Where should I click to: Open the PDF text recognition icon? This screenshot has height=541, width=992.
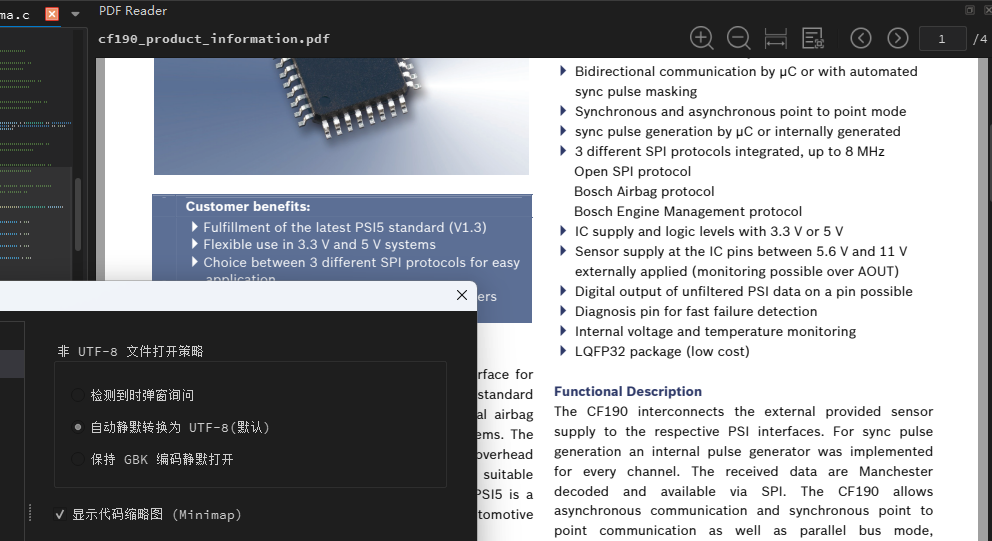pos(813,38)
